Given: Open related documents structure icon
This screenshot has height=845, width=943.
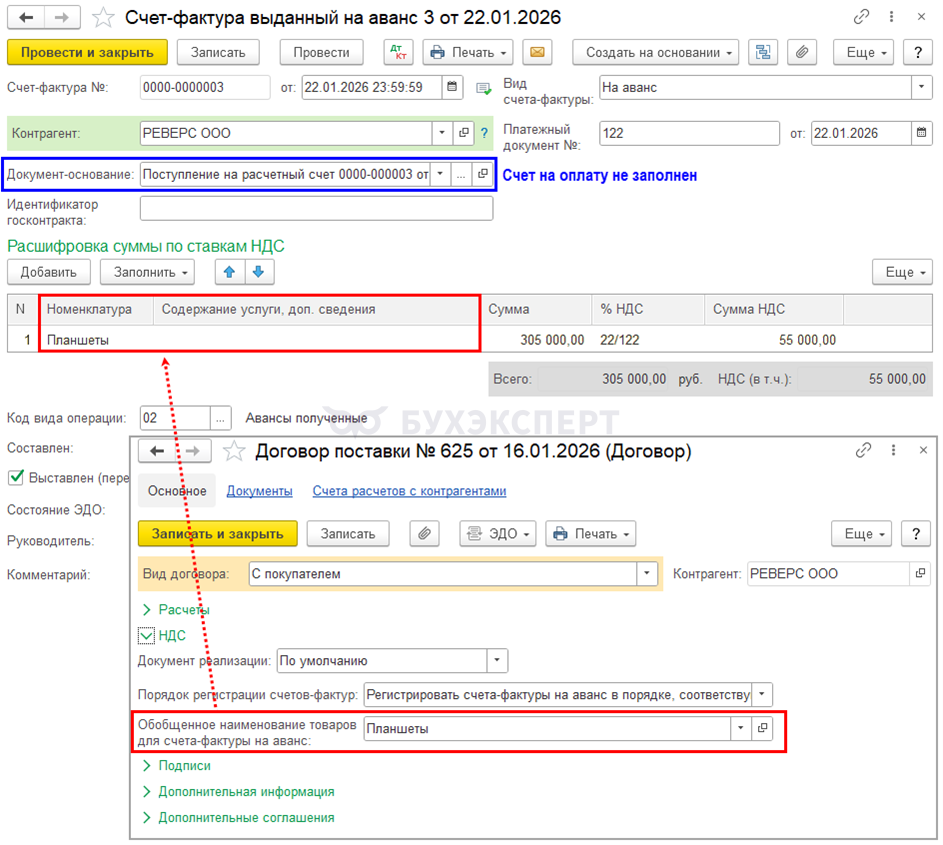Looking at the screenshot, I should 763,52.
